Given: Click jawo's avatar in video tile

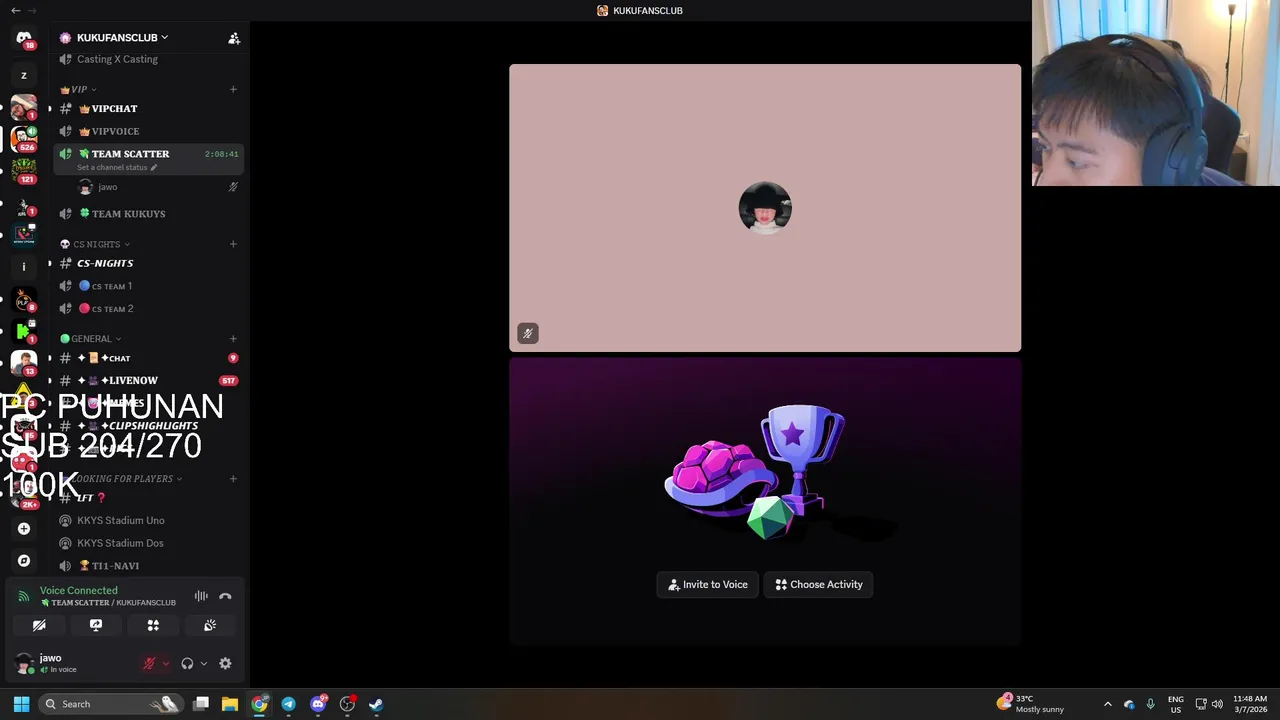Looking at the screenshot, I should [x=765, y=208].
